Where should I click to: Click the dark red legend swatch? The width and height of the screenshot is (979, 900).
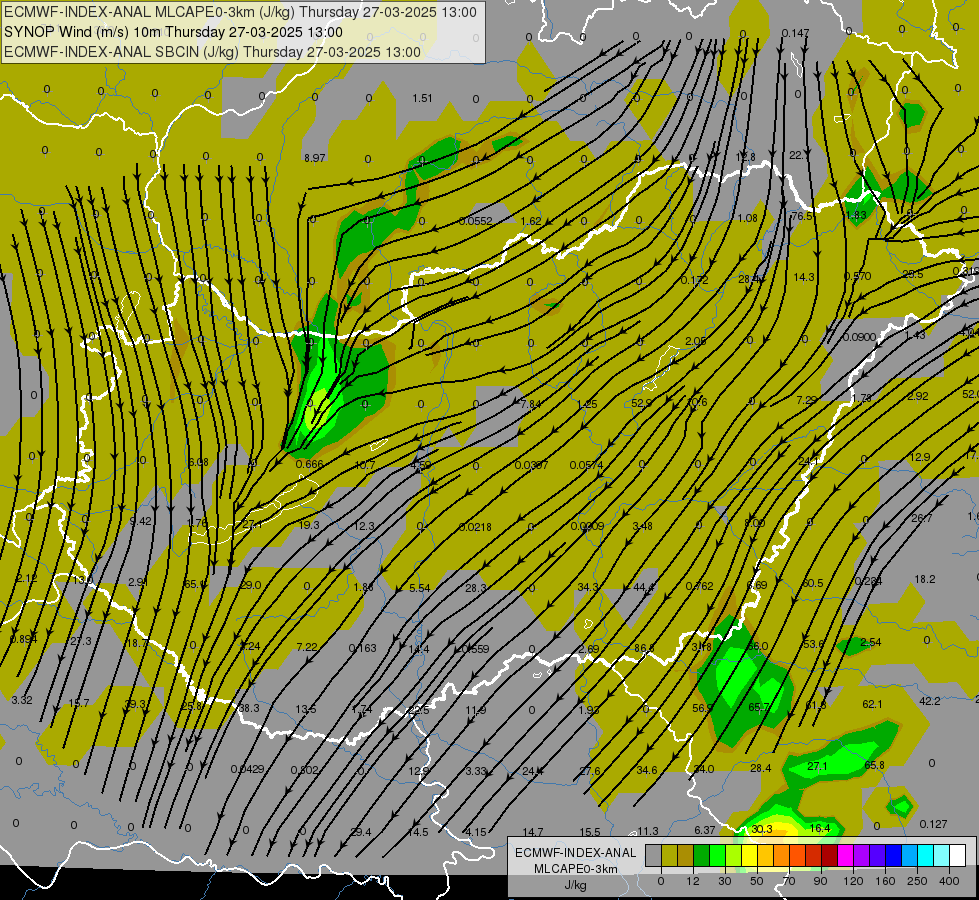coord(830,855)
